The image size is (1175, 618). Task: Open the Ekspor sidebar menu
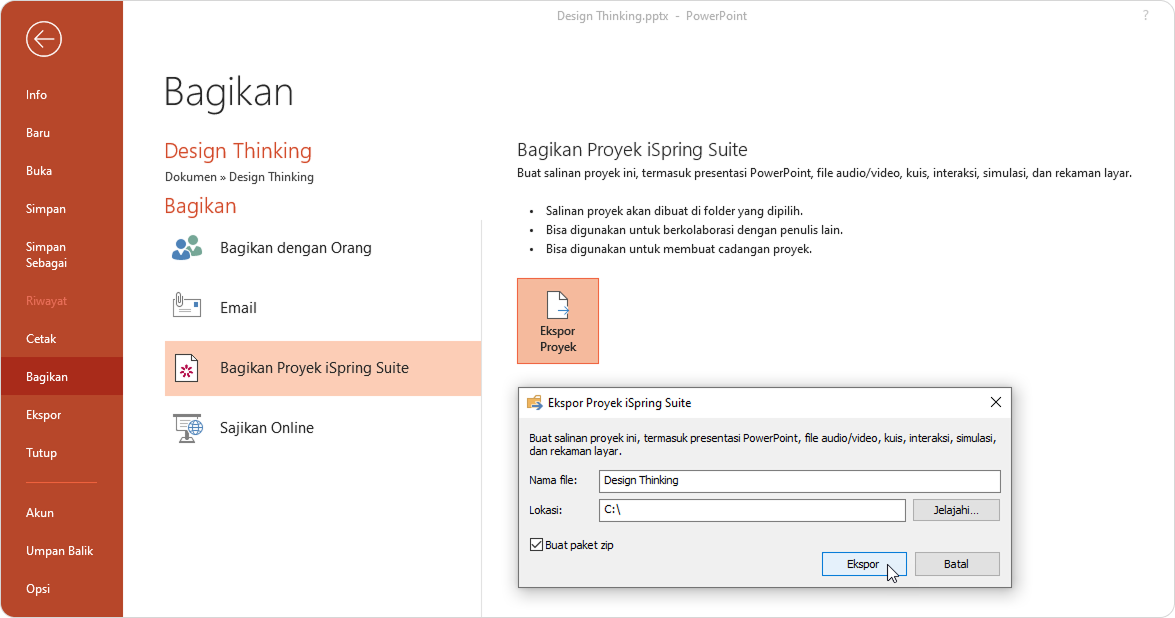pyautogui.click(x=44, y=415)
